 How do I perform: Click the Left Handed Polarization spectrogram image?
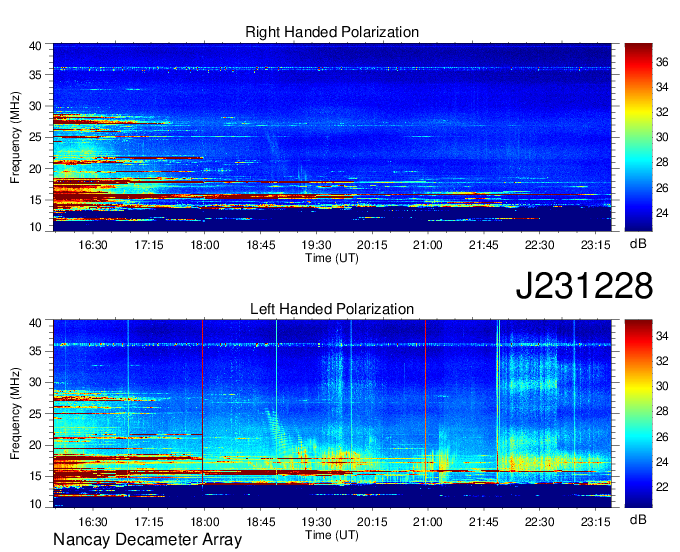tap(332, 414)
